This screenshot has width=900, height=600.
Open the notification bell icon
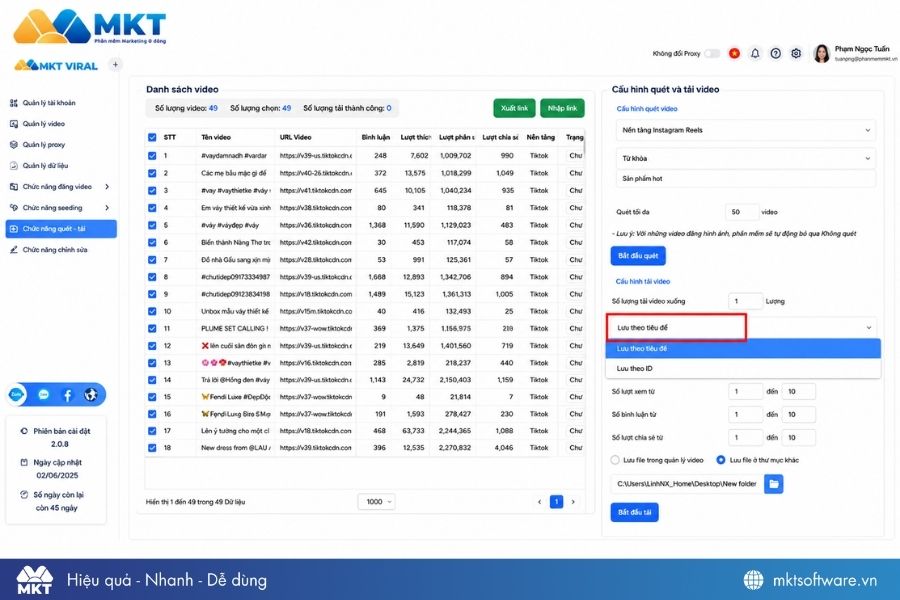pyautogui.click(x=755, y=53)
